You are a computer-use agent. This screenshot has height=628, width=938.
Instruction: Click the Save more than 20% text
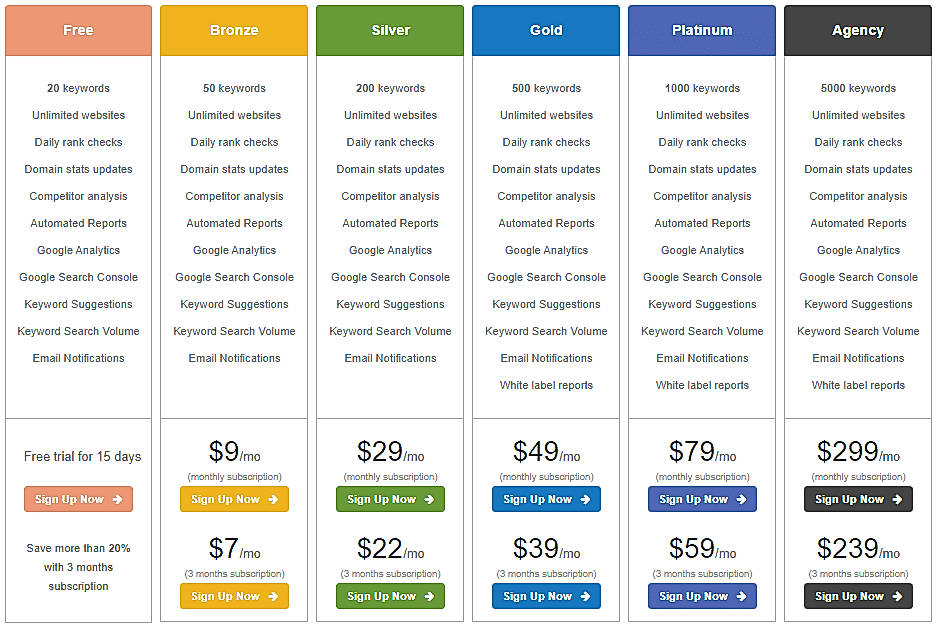point(78,548)
